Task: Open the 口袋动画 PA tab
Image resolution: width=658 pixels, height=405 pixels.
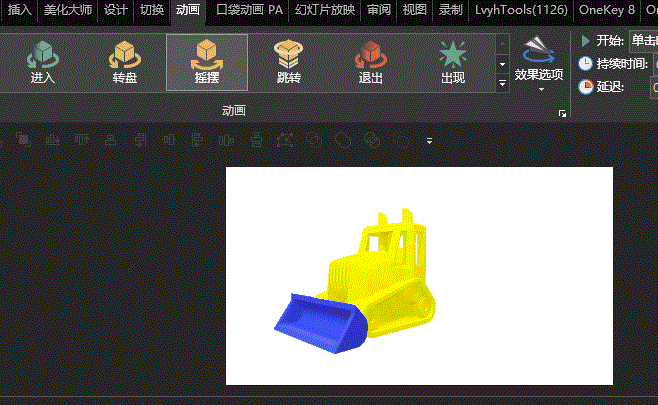Action: tap(250, 10)
